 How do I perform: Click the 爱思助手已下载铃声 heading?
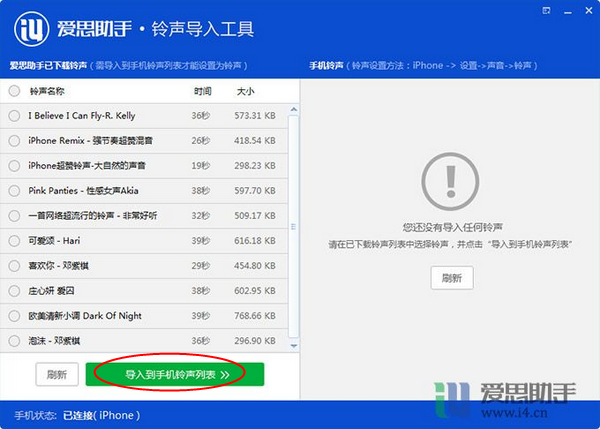pos(48,65)
